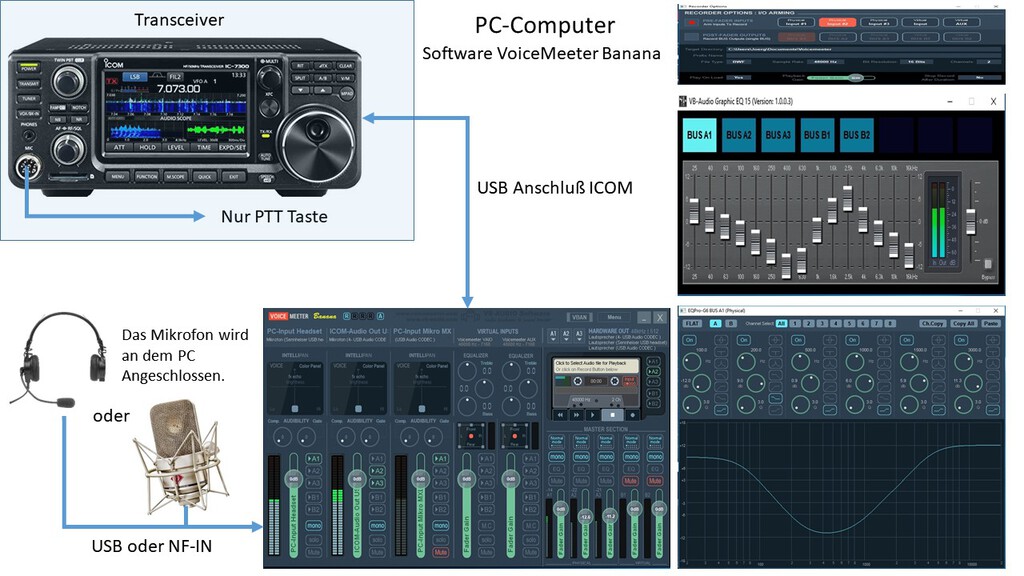The width and height of the screenshot is (1024, 576).
Task: Toggle A1 routing on PC-Input Headset strip
Action: [314, 458]
